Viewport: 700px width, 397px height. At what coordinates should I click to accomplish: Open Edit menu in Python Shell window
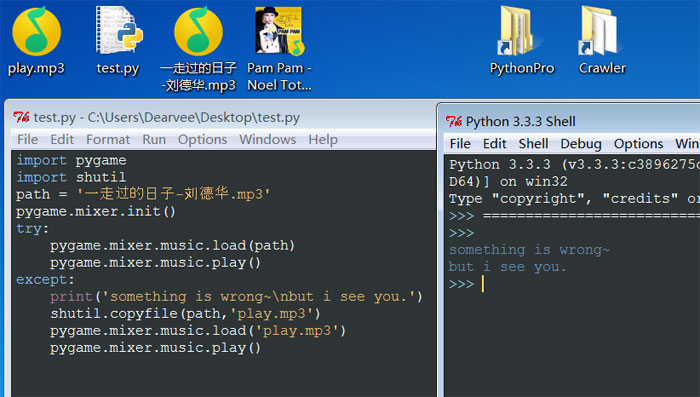(494, 143)
